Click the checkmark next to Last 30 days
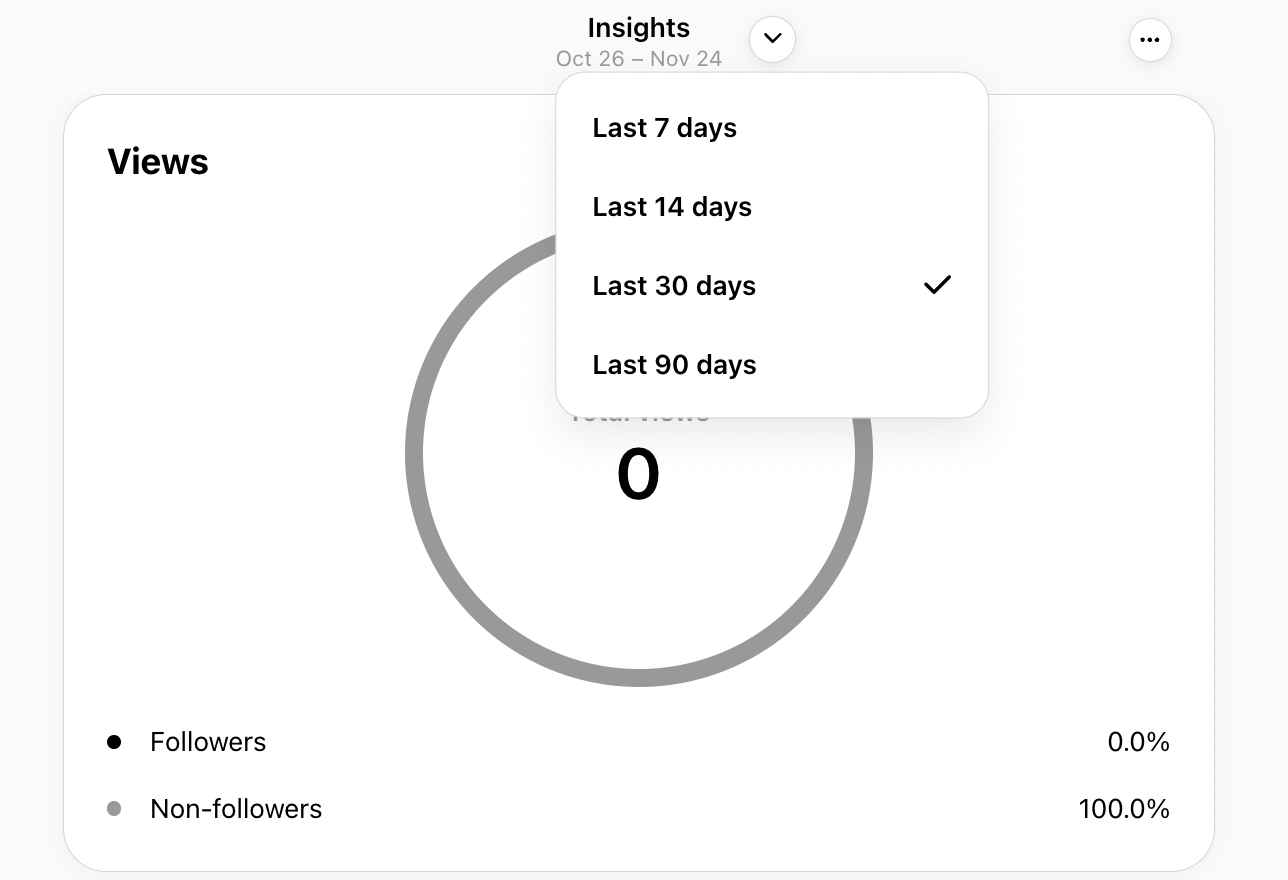This screenshot has height=880, width=1288. (x=937, y=285)
